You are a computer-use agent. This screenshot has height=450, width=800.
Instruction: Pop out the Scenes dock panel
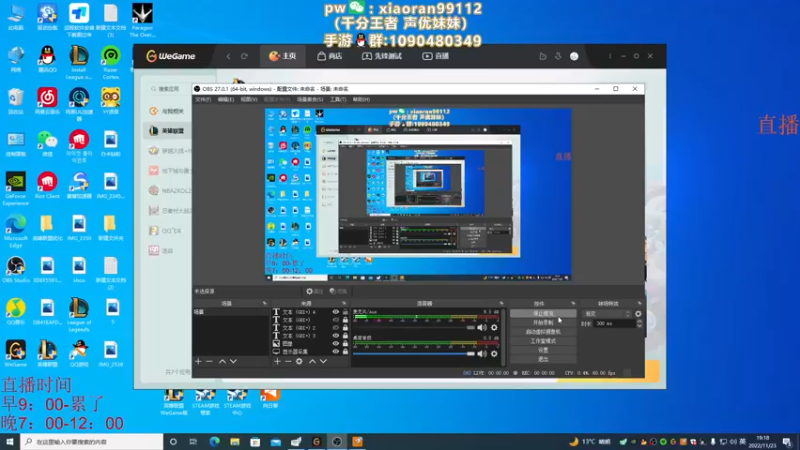pyautogui.click(x=264, y=304)
